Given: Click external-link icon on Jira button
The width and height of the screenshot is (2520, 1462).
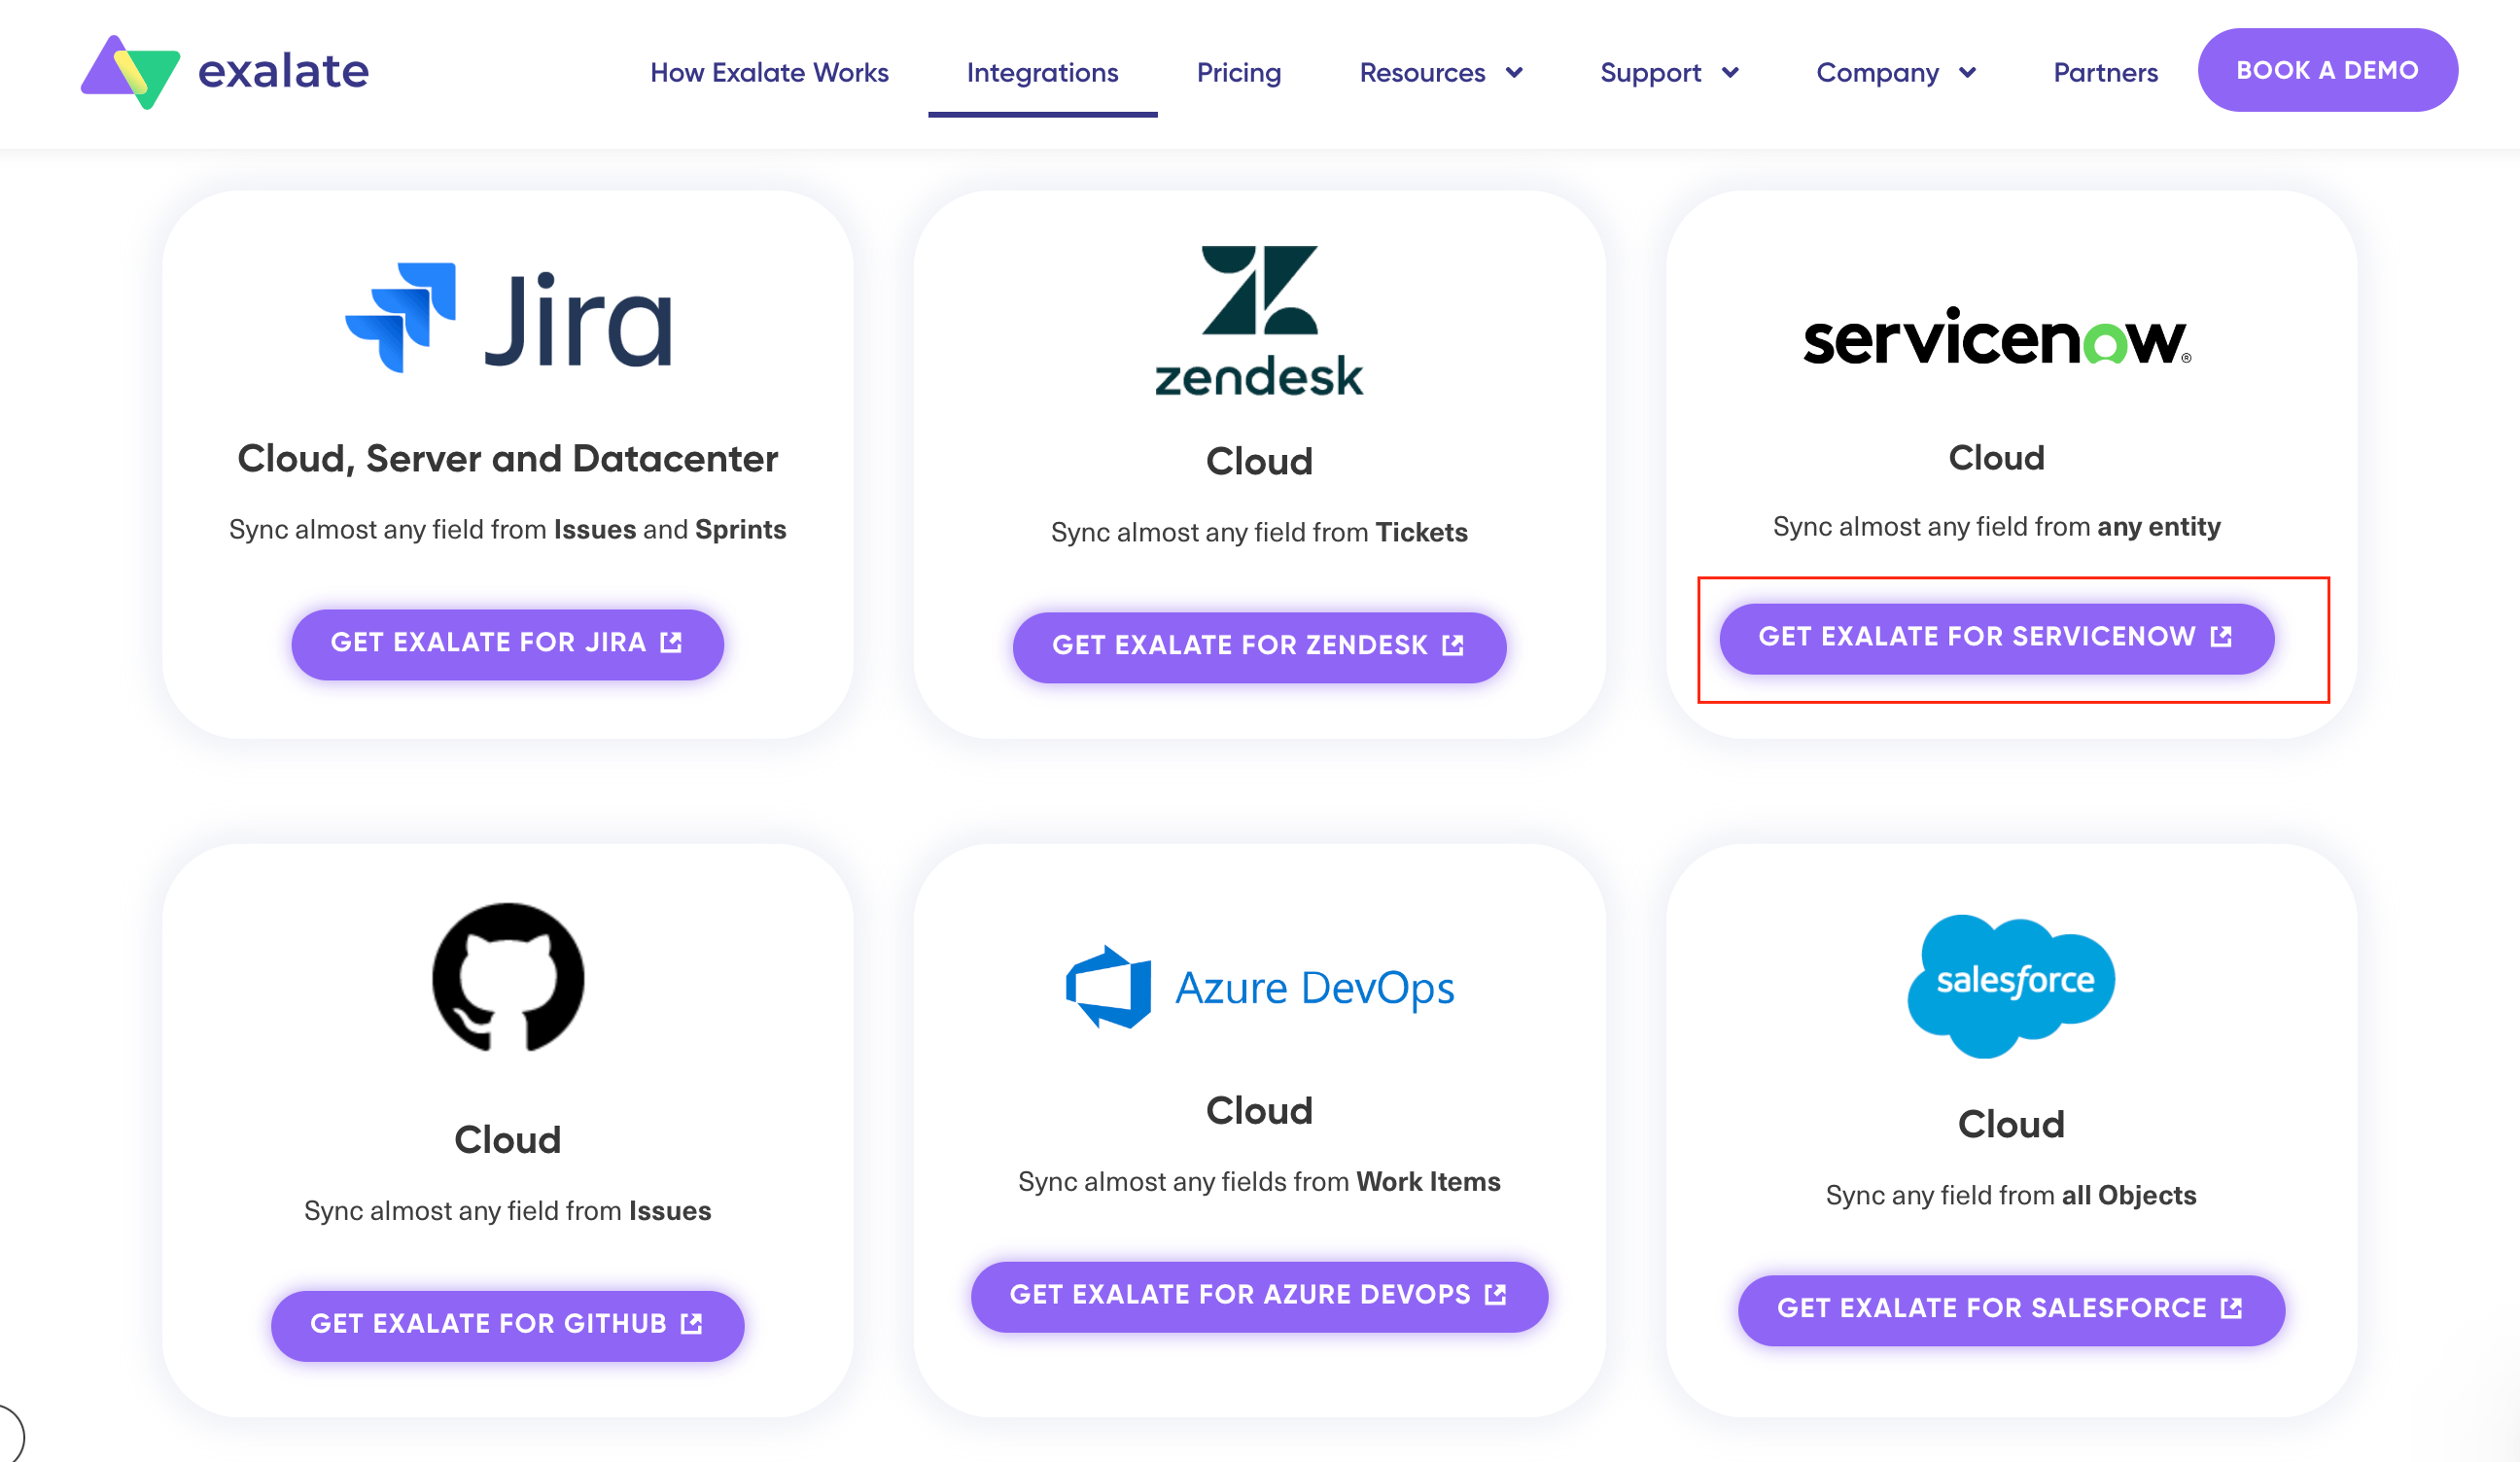Looking at the screenshot, I should (672, 642).
